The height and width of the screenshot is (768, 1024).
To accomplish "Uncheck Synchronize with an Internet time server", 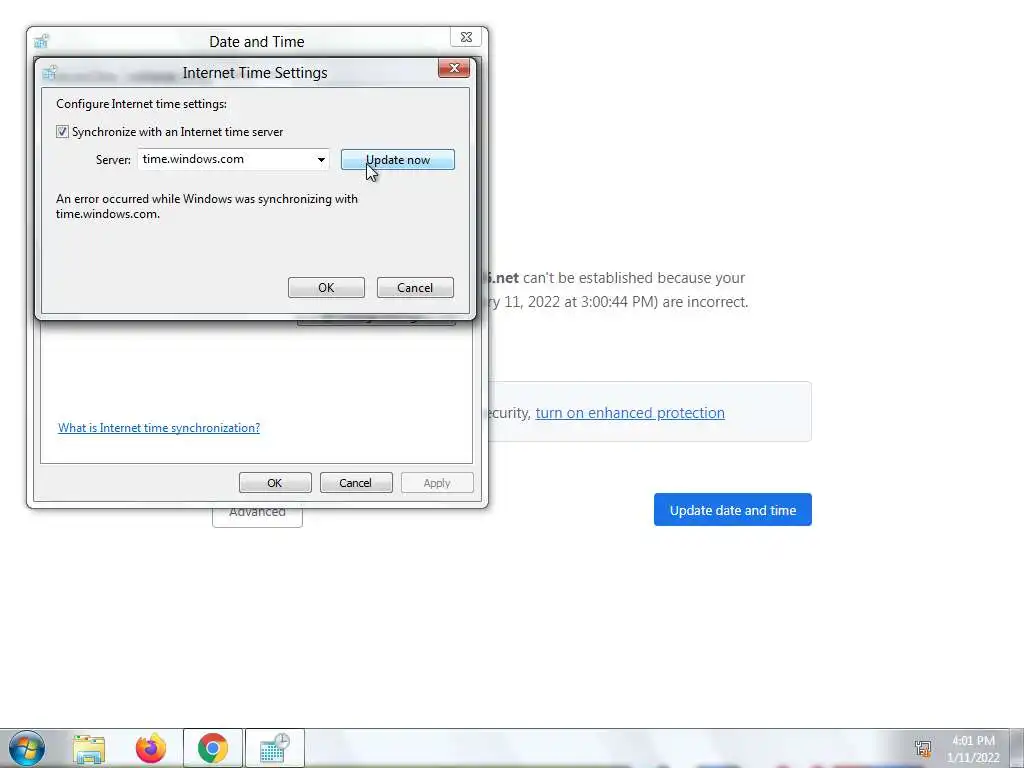I will tap(62, 132).
